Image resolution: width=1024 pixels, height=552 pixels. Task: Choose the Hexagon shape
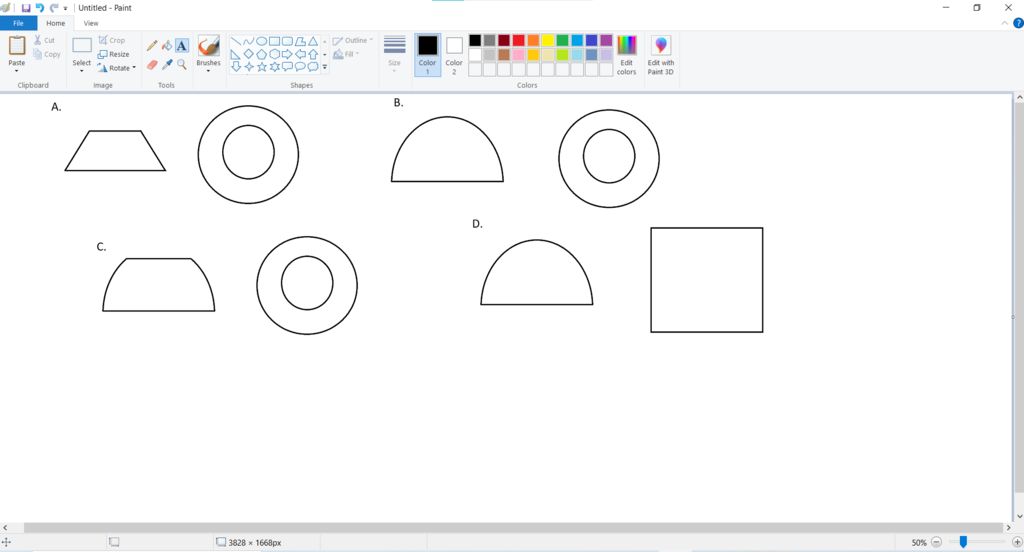click(274, 54)
